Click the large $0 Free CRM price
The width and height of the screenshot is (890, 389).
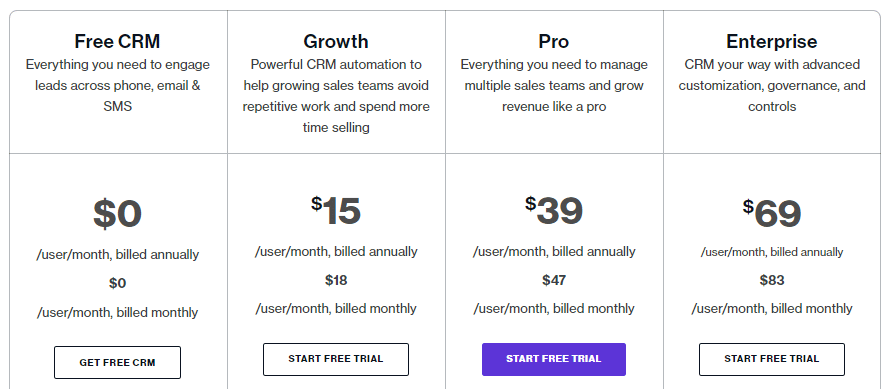(117, 214)
